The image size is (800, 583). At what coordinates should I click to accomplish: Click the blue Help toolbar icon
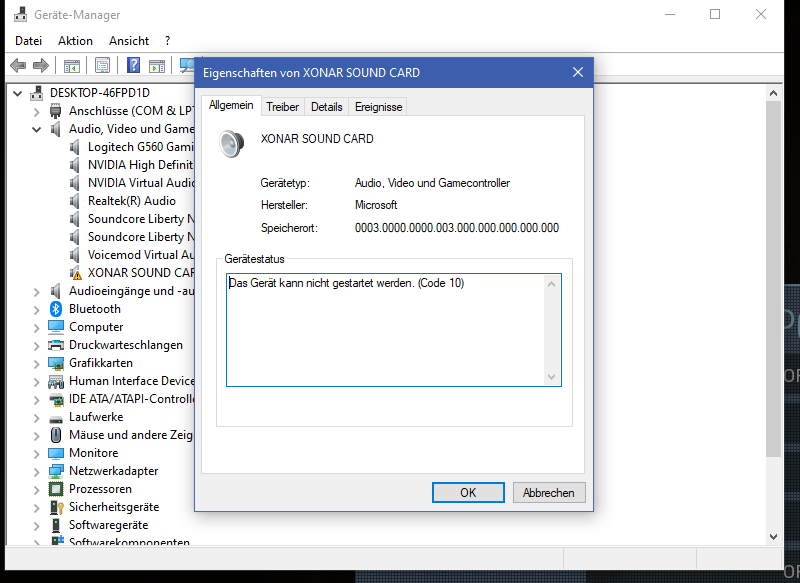(x=134, y=65)
